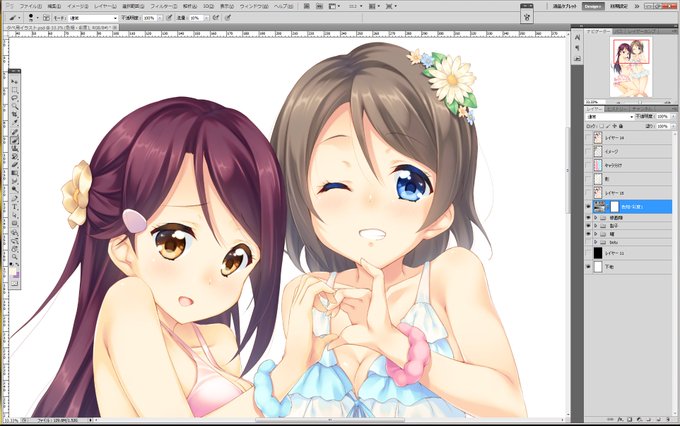
Task: Show the イメージ layer
Action: pyautogui.click(x=588, y=151)
